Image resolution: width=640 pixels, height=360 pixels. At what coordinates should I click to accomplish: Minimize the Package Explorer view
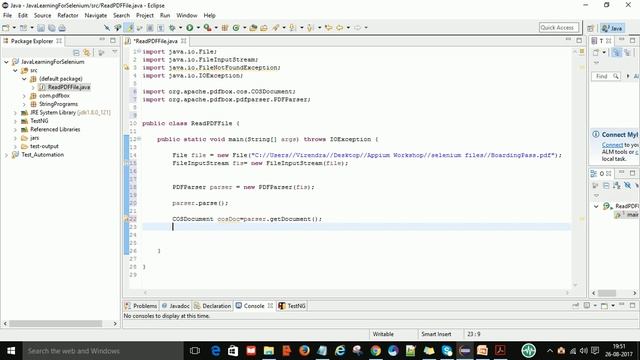[102, 40]
